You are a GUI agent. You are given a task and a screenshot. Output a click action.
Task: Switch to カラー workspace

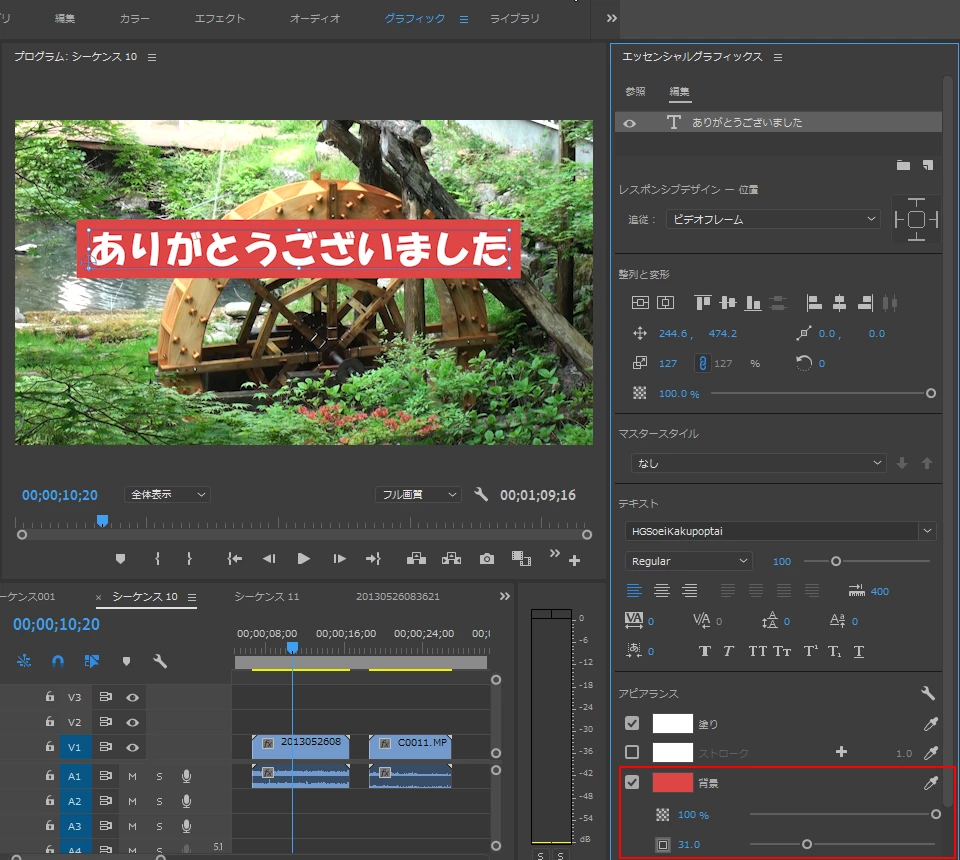pos(134,18)
